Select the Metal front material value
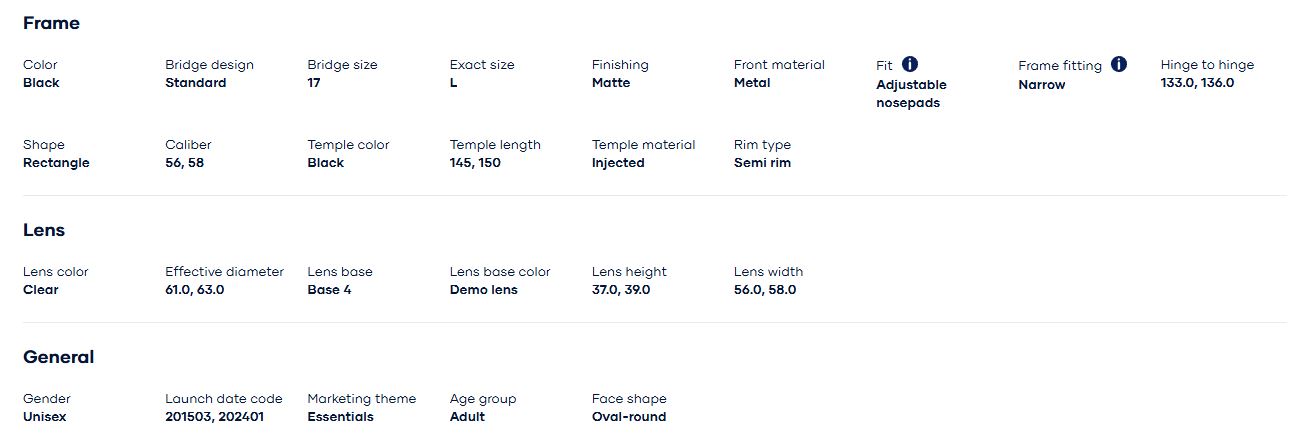The width and height of the screenshot is (1316, 444). coord(752,83)
